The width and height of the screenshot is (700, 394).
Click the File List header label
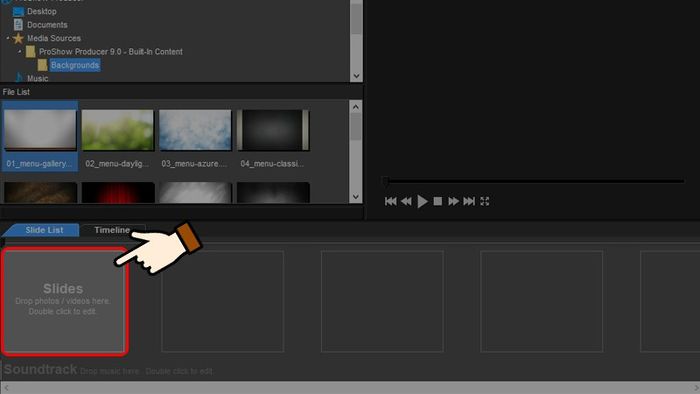pyautogui.click(x=16, y=92)
